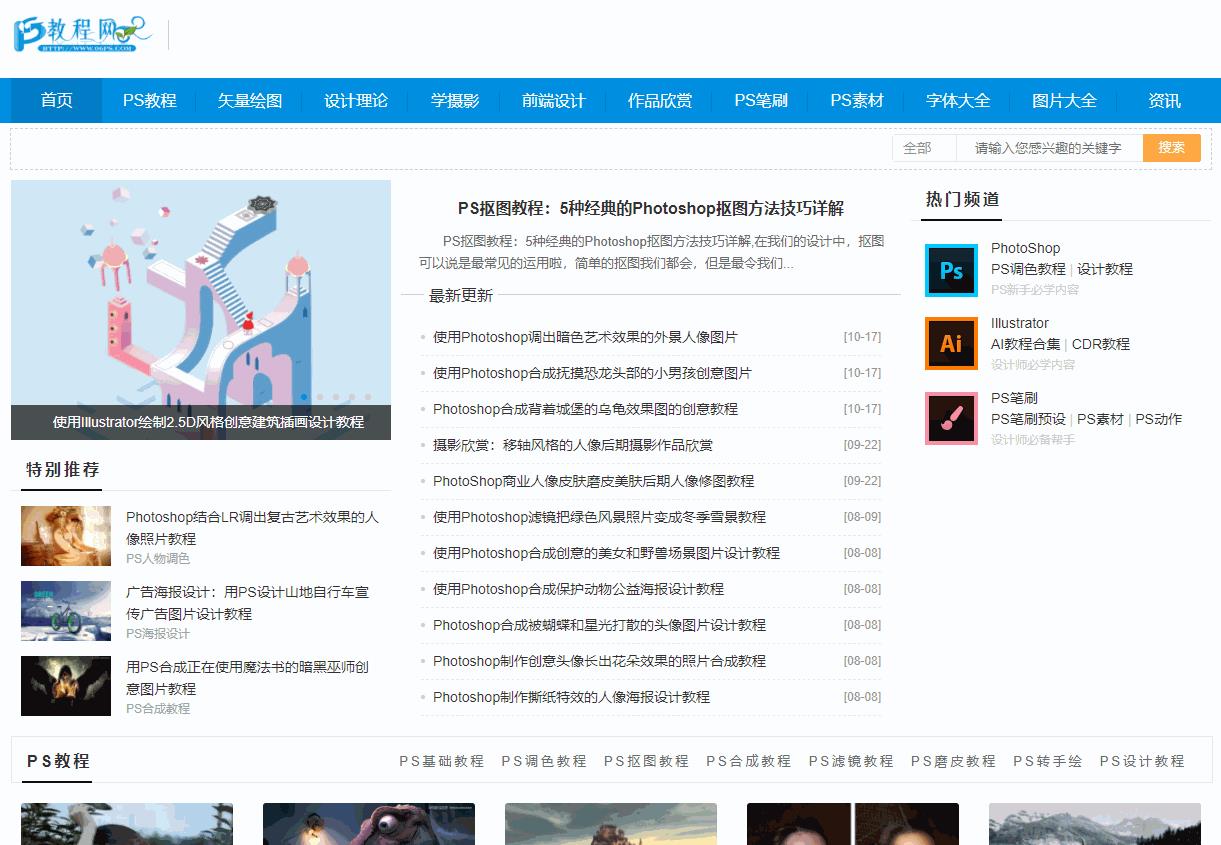Open the PS抠图教程 headline article

(x=651, y=208)
